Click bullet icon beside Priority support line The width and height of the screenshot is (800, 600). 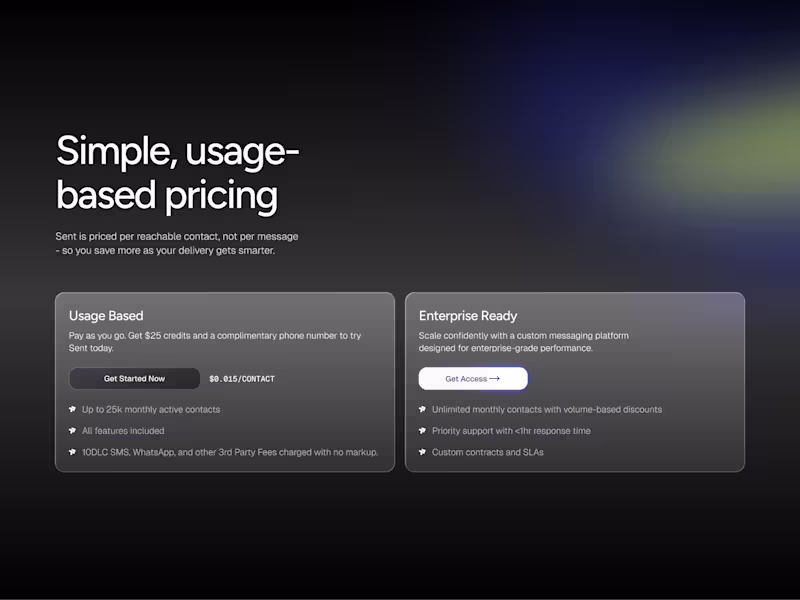[x=422, y=431]
